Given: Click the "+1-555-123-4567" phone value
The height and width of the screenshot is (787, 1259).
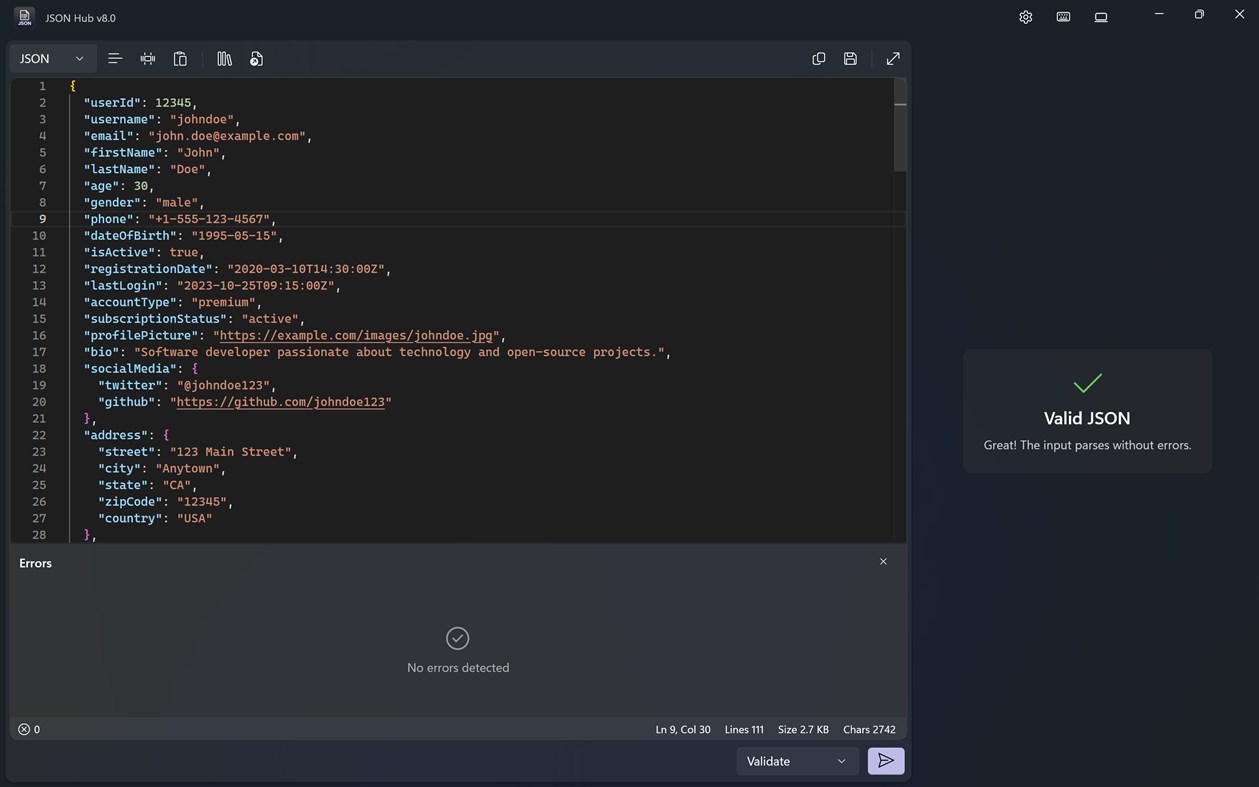Looking at the screenshot, I should click(209, 219).
